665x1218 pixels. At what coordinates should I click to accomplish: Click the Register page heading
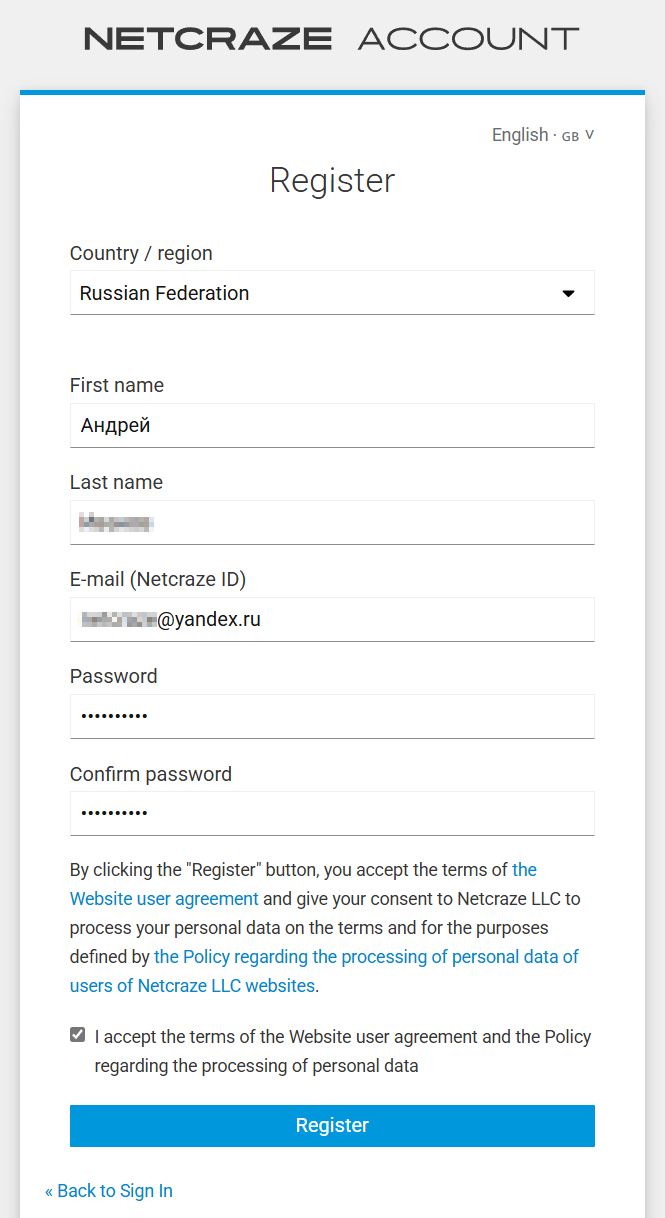[x=332, y=181]
